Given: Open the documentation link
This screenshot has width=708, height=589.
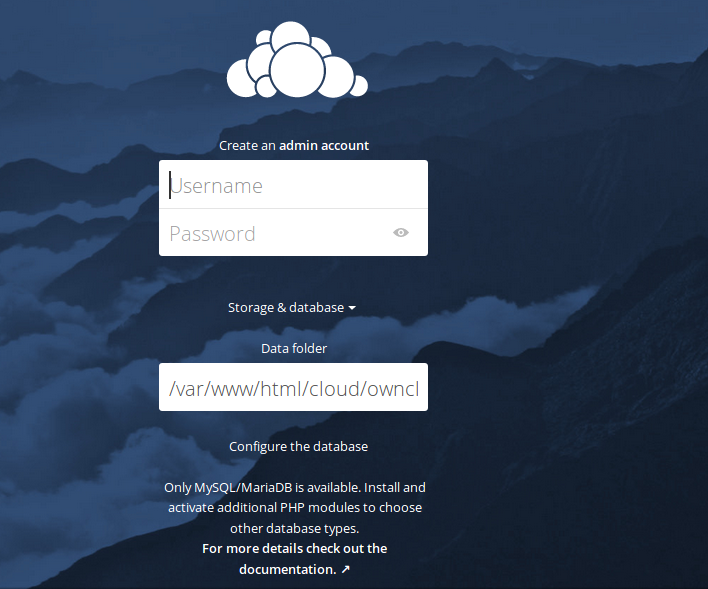Looking at the screenshot, I should click(294, 559).
